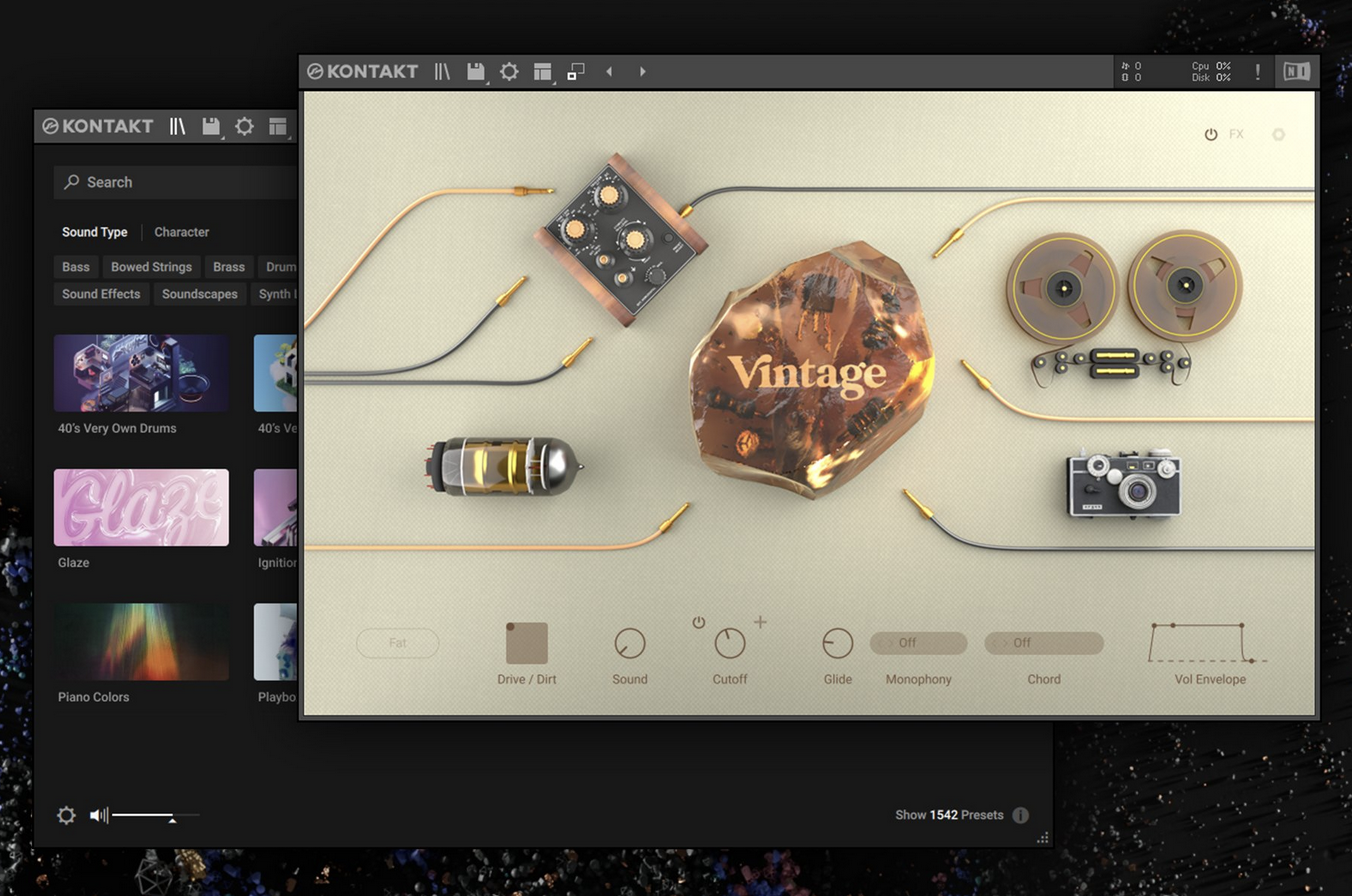The height and width of the screenshot is (896, 1352).
Task: Select the Sound Type tab
Action: click(x=94, y=232)
